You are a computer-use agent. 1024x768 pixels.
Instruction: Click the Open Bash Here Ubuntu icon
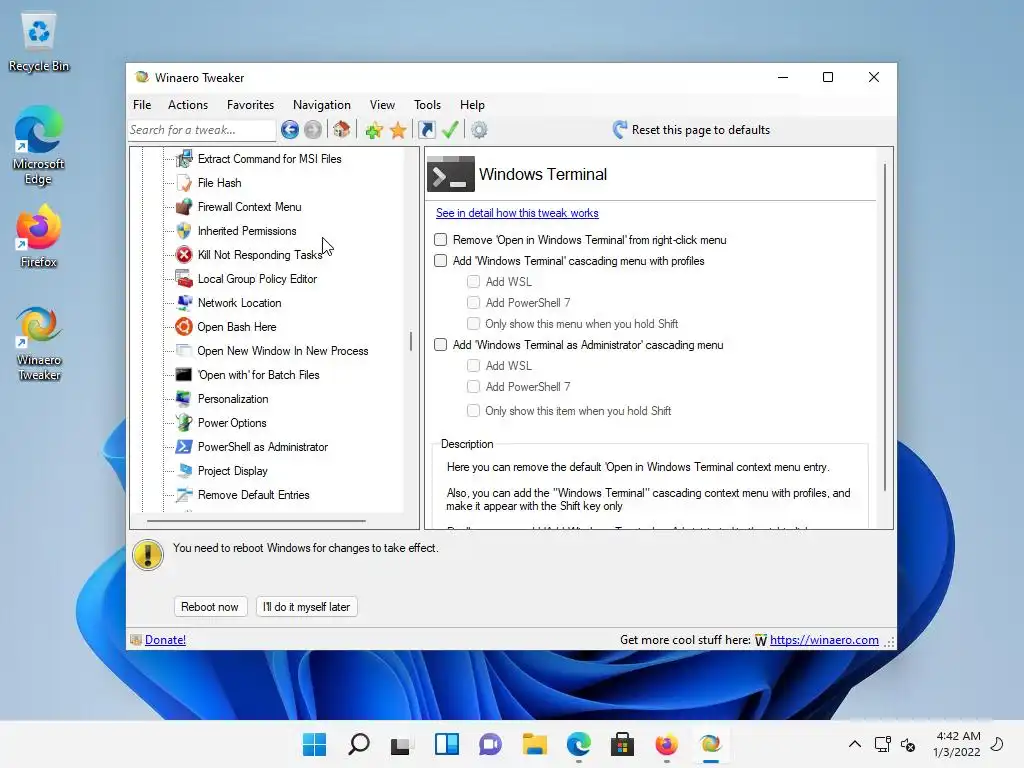pyautogui.click(x=184, y=327)
